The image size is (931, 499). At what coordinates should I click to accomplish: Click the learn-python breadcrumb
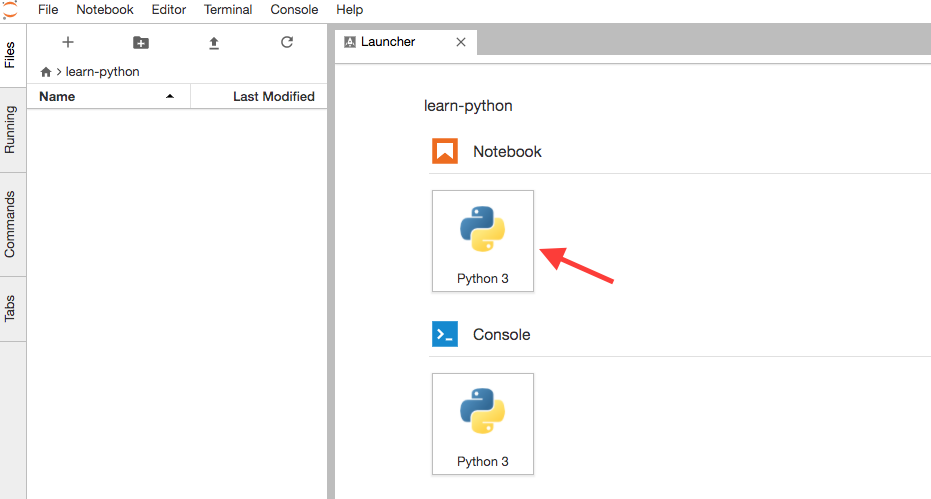tap(102, 72)
